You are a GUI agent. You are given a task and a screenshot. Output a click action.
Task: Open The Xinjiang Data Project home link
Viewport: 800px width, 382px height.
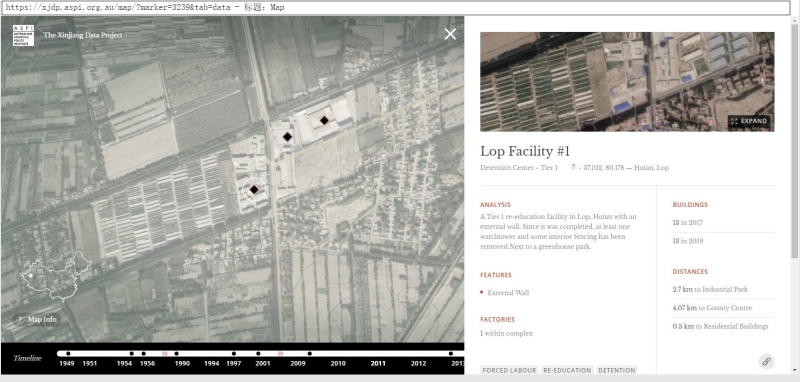click(83, 35)
